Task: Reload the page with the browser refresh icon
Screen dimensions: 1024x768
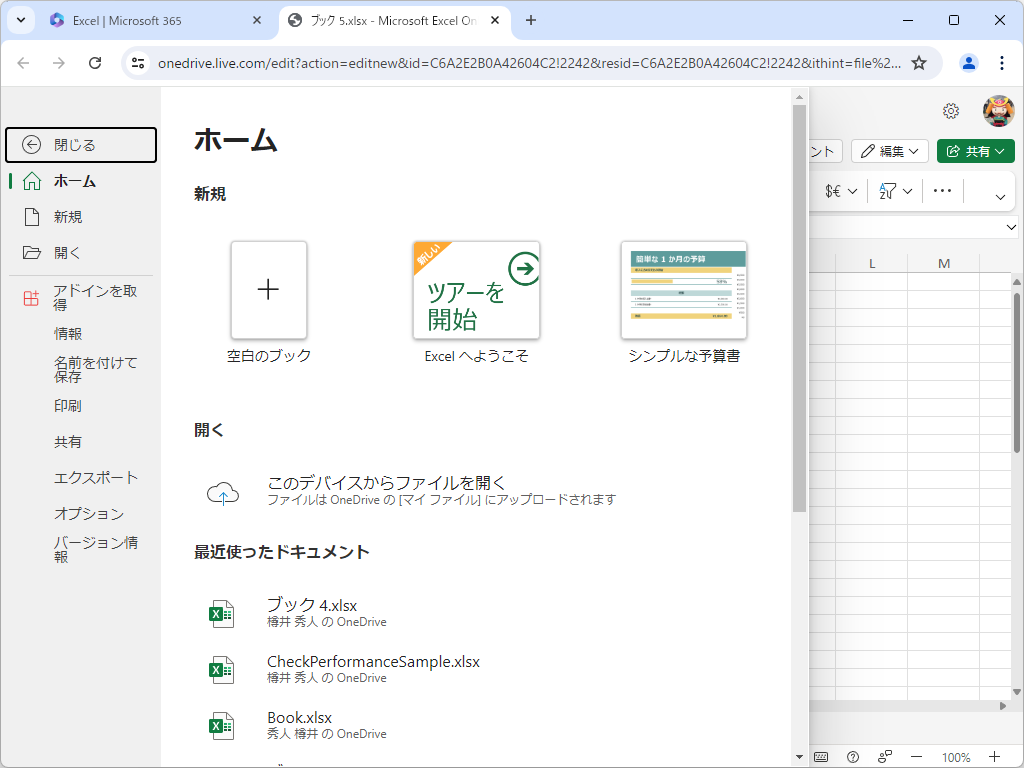Action: (95, 62)
